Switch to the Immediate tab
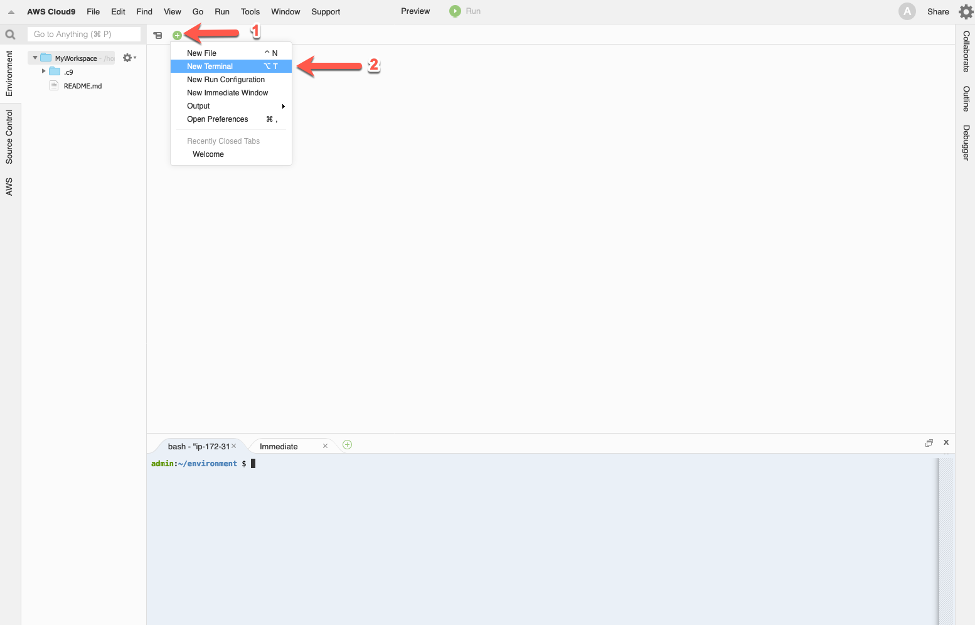 click(x=279, y=446)
